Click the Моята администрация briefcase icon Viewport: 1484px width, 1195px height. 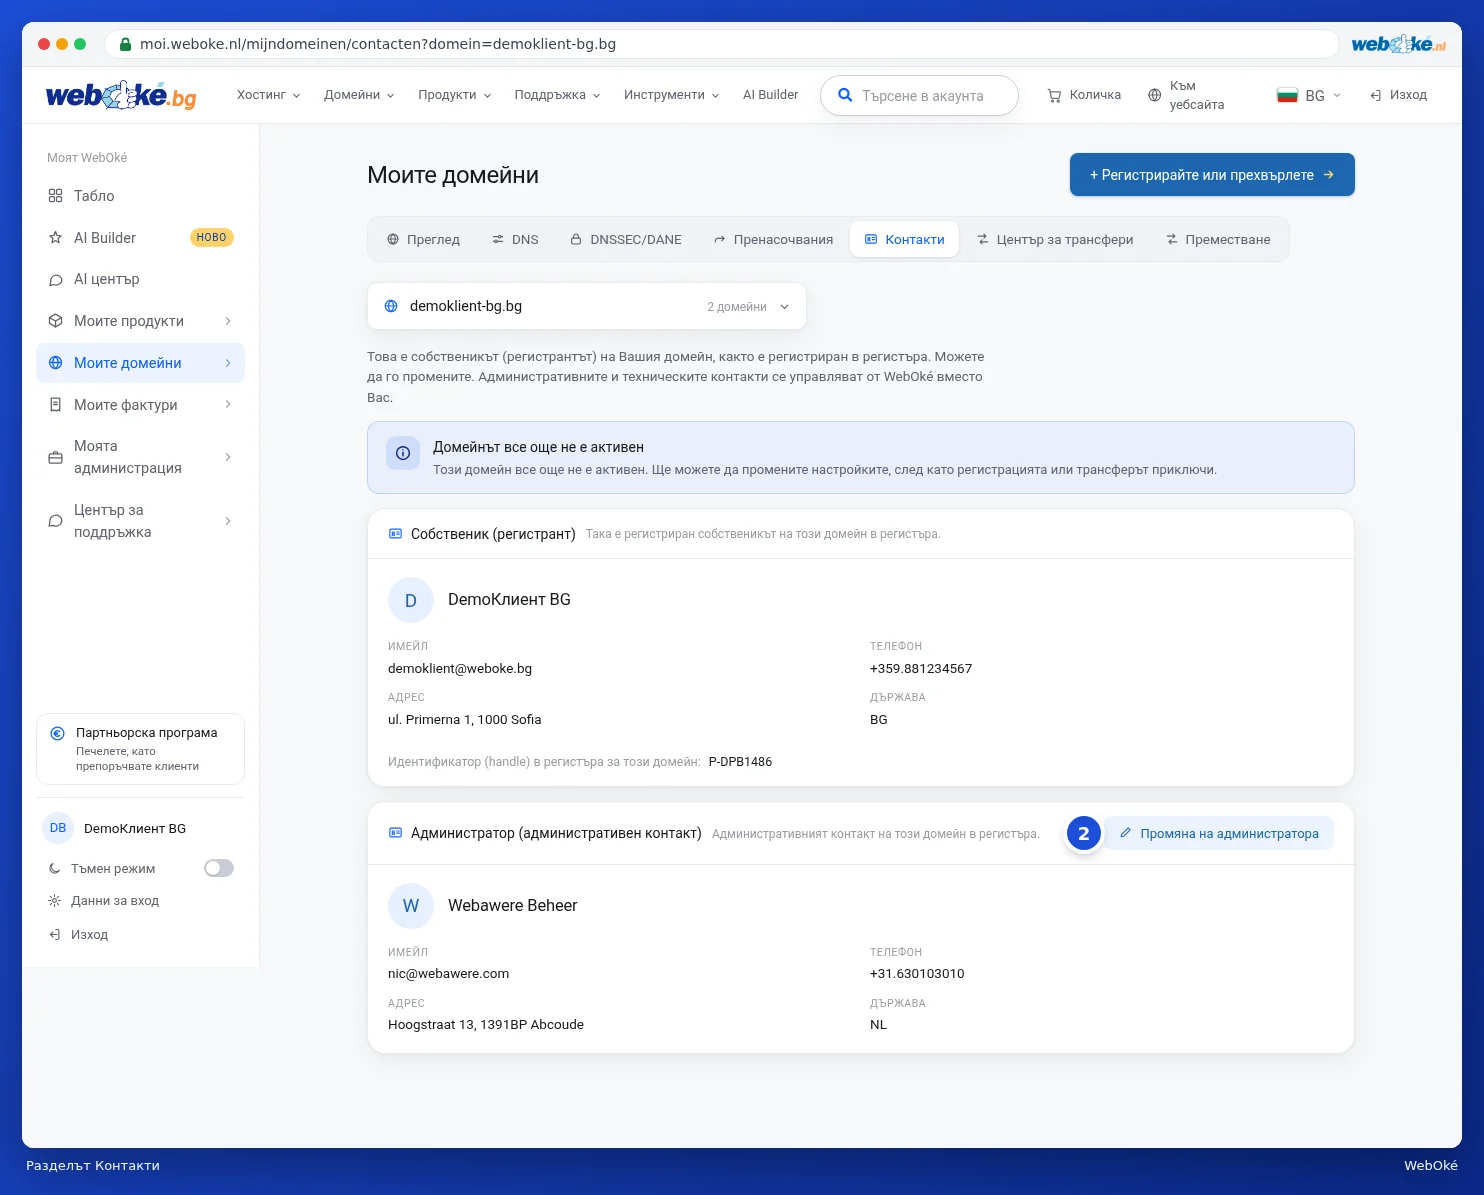coord(56,457)
